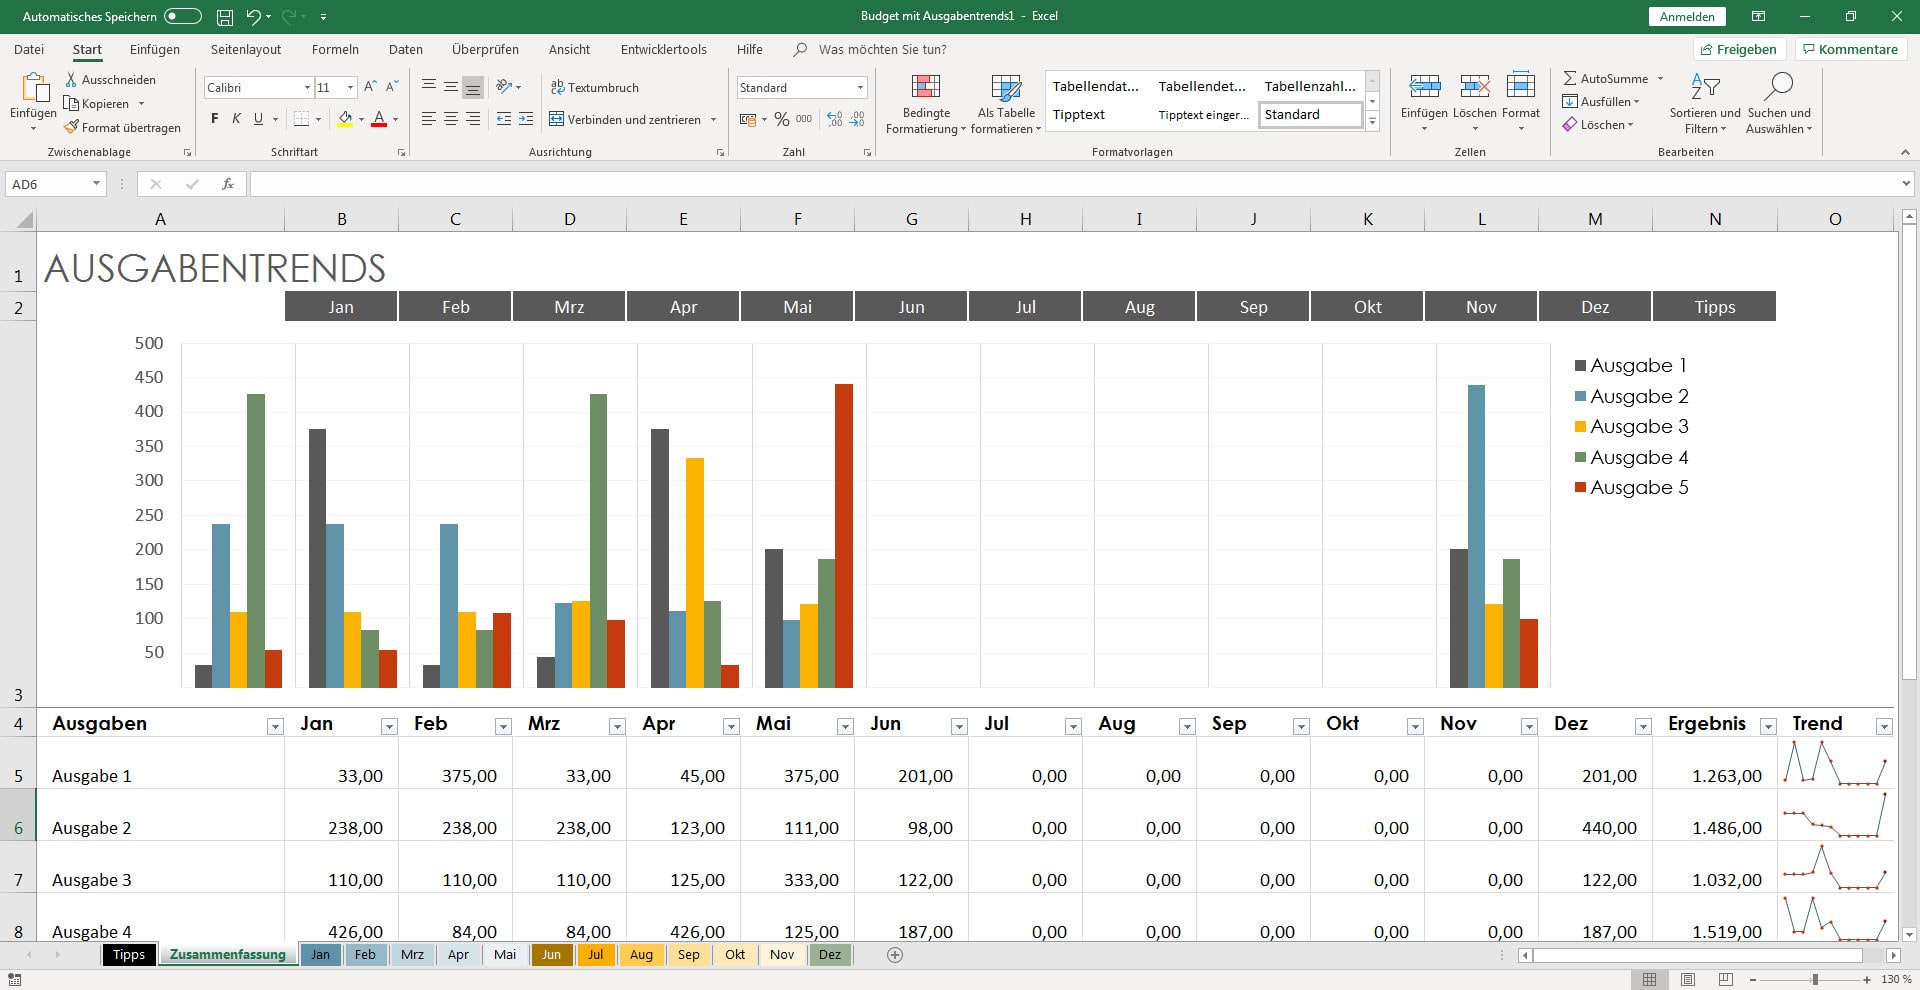1920x990 pixels.
Task: Open the filter dropdown on the Jan column
Action: [x=389, y=724]
